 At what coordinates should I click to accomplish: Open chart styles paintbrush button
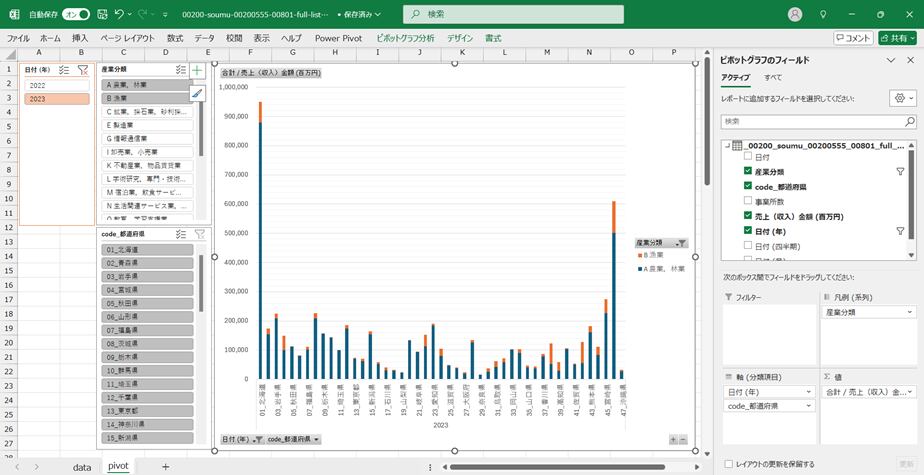click(x=197, y=93)
